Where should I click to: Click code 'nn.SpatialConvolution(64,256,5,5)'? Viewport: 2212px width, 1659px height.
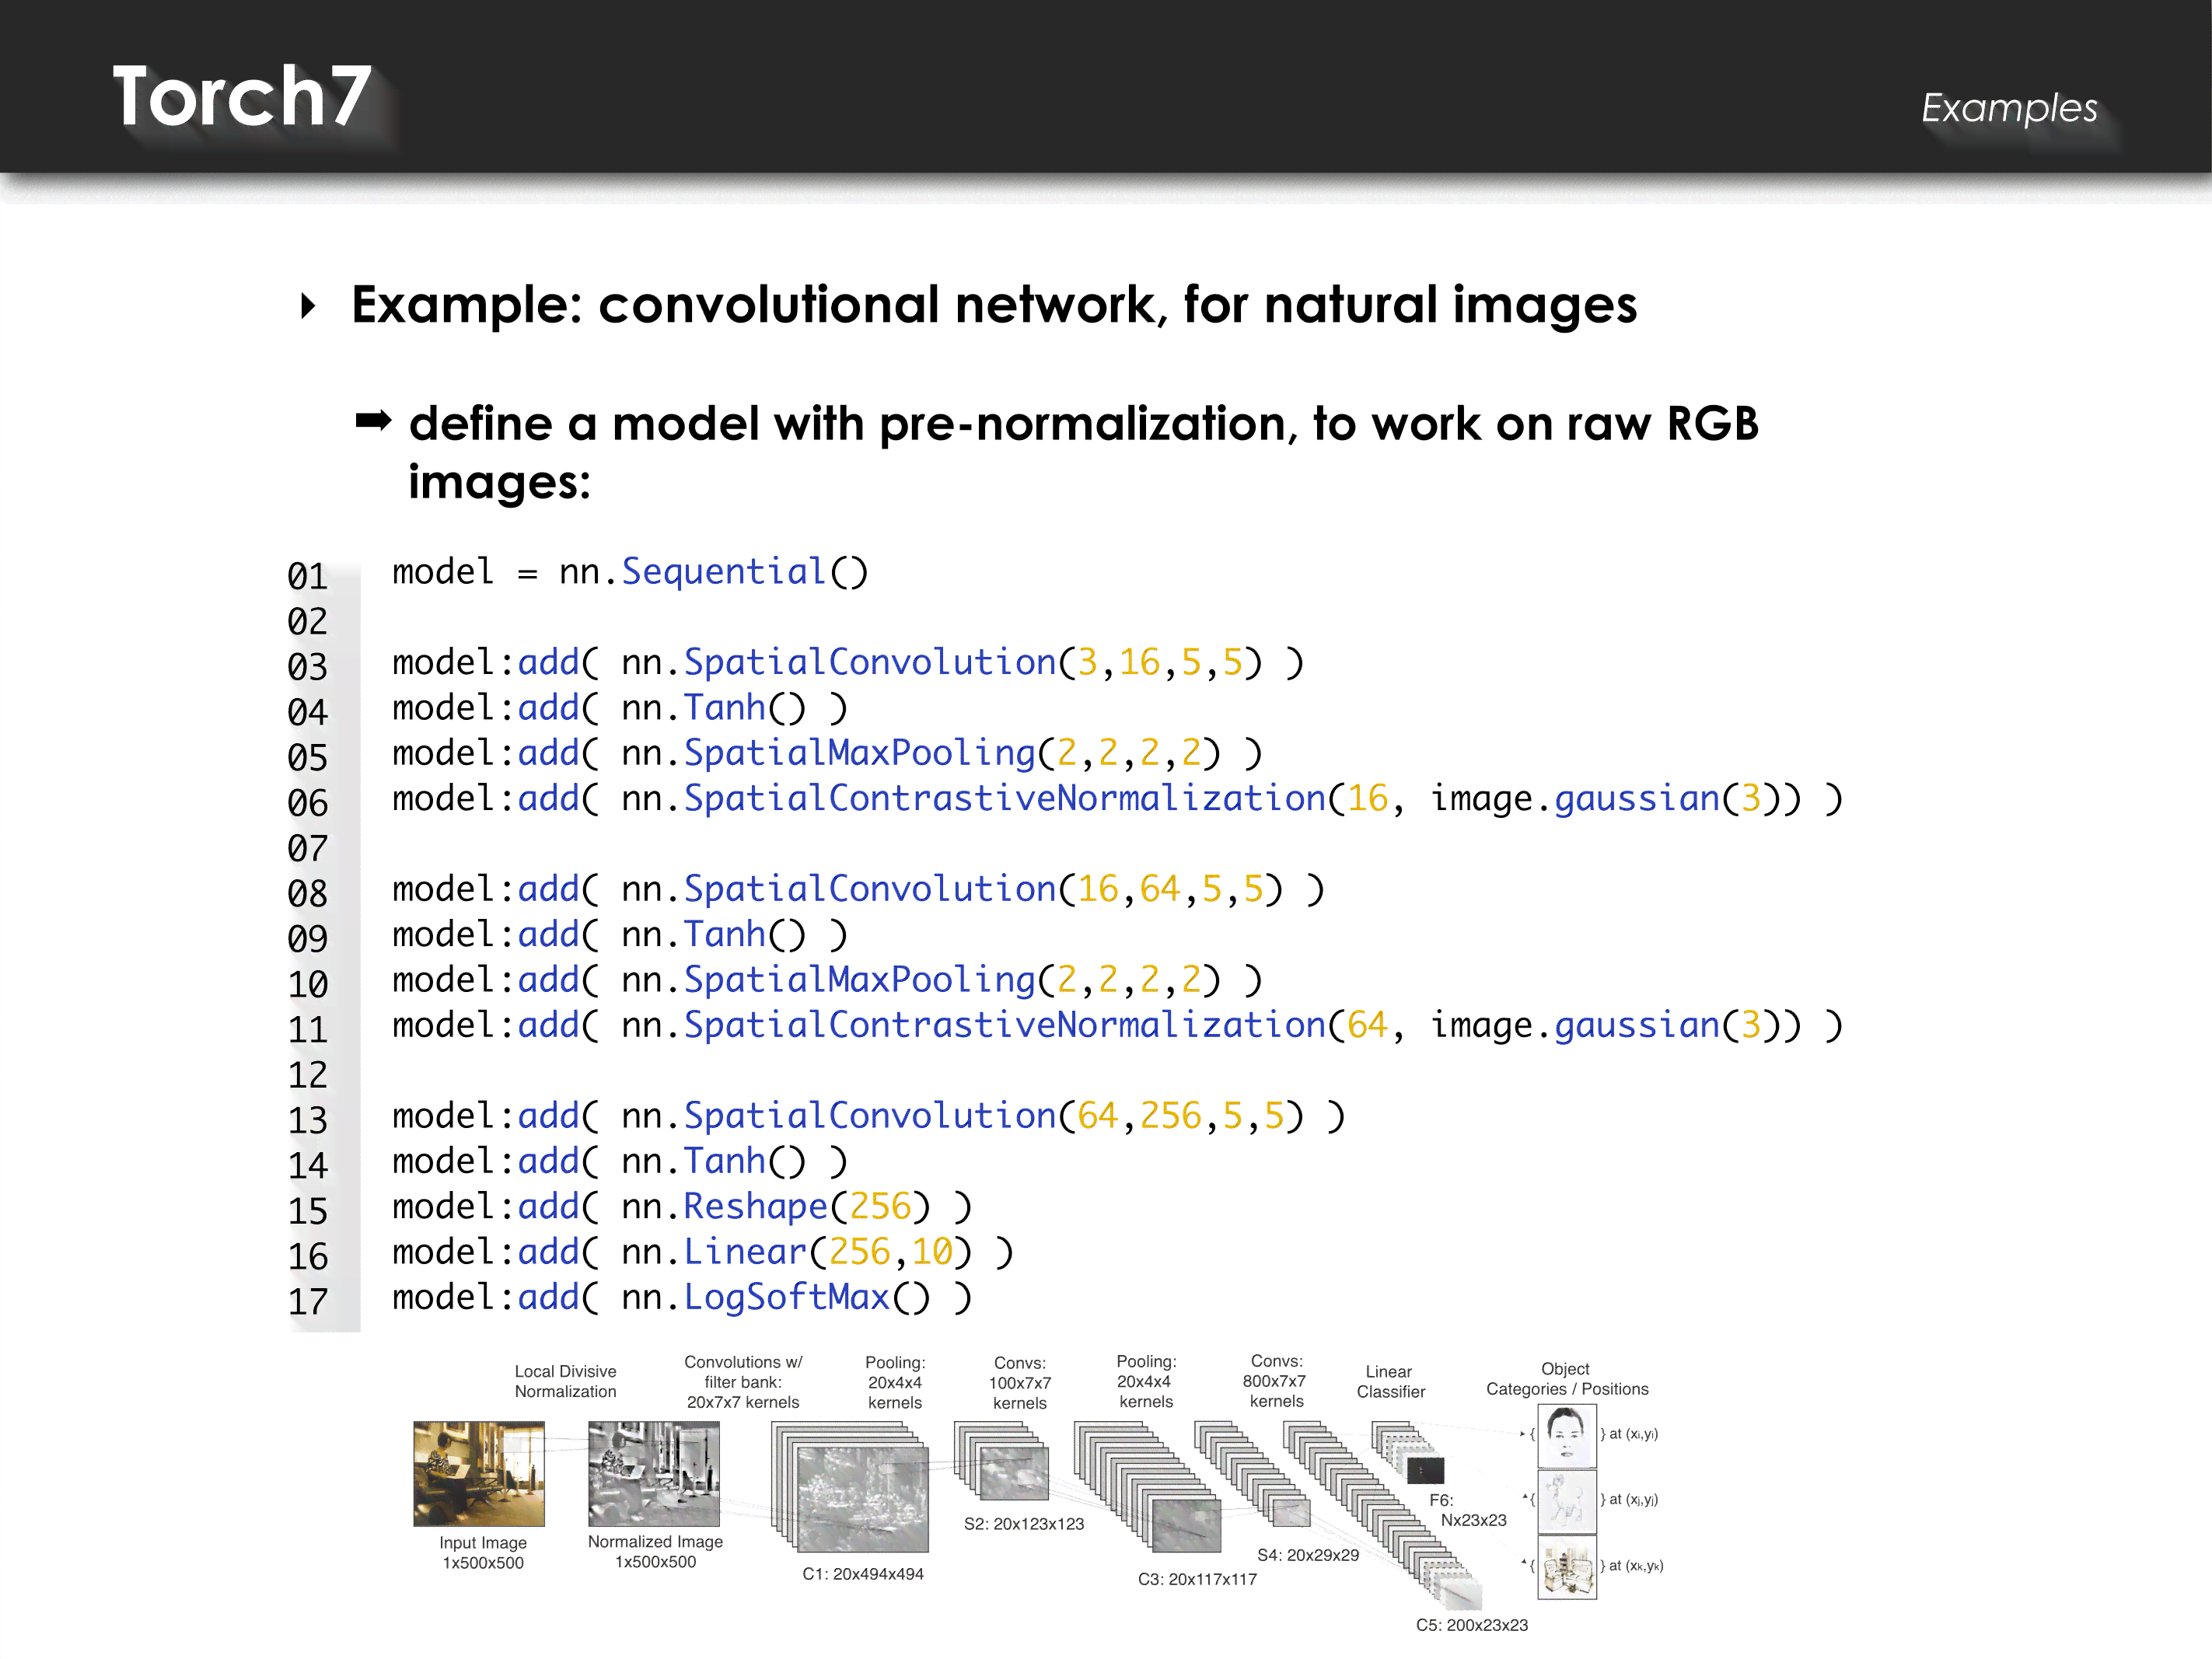[963, 1116]
